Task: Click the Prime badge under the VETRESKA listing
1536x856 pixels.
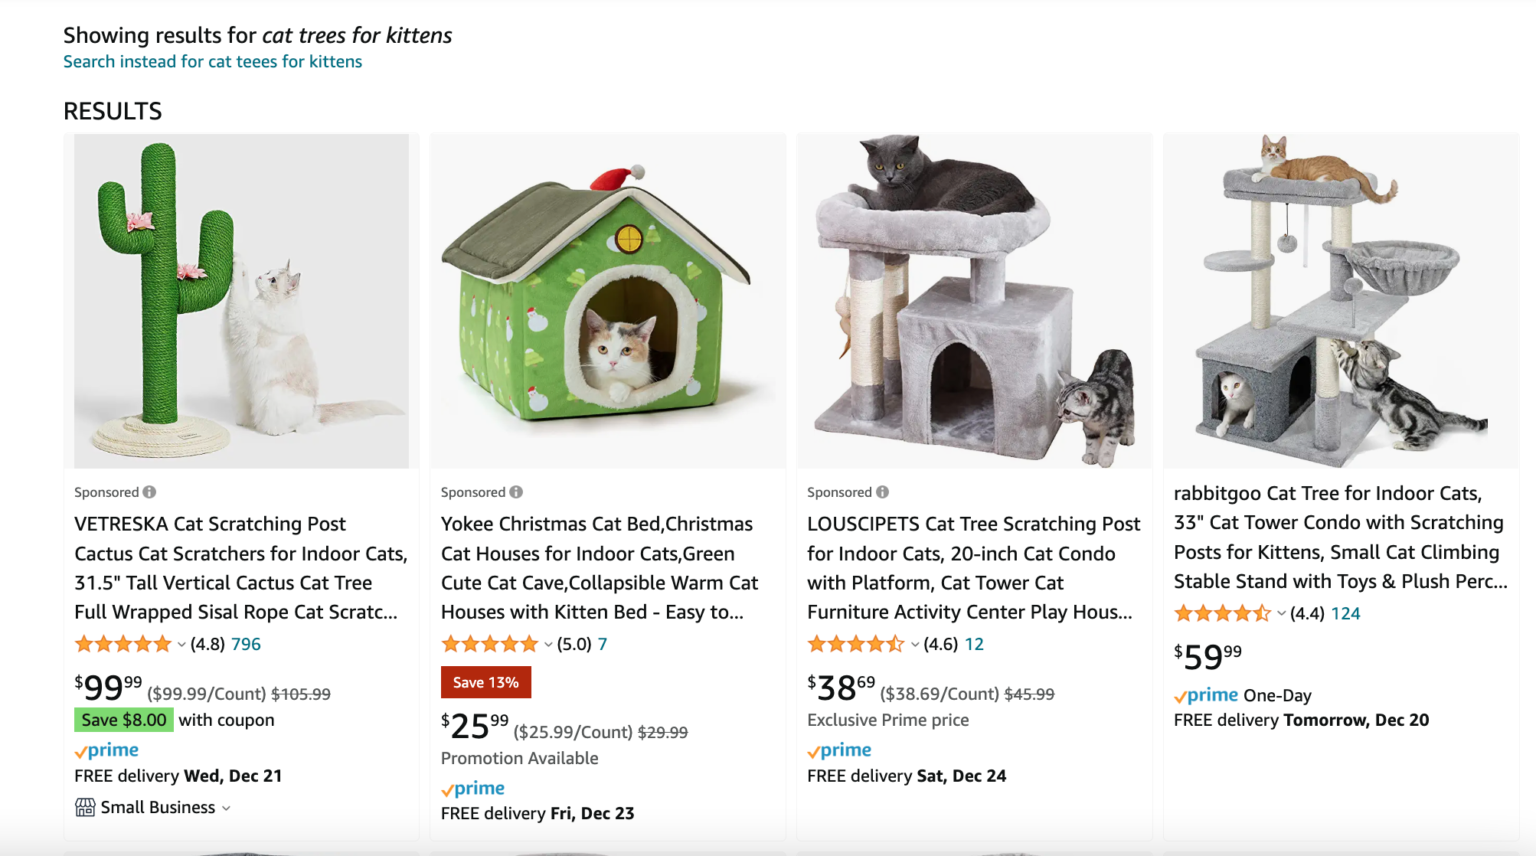Action: click(x=105, y=749)
